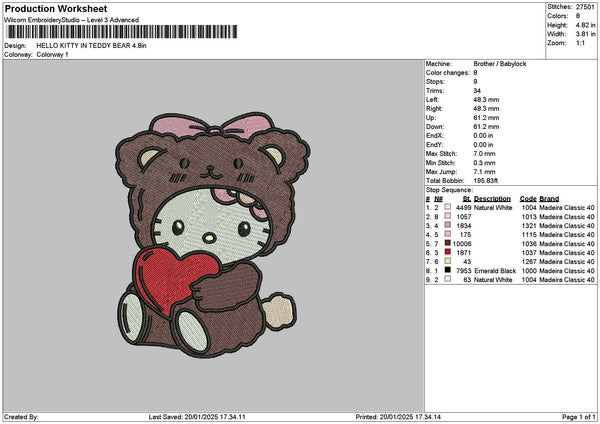Click the Emerald Black description text
The width and height of the screenshot is (600, 424).
pos(495,271)
